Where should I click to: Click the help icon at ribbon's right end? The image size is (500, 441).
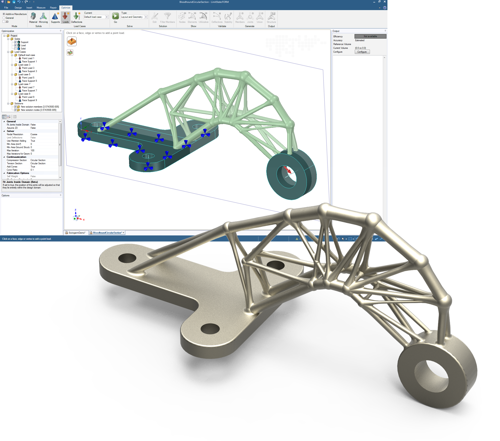click(x=384, y=8)
